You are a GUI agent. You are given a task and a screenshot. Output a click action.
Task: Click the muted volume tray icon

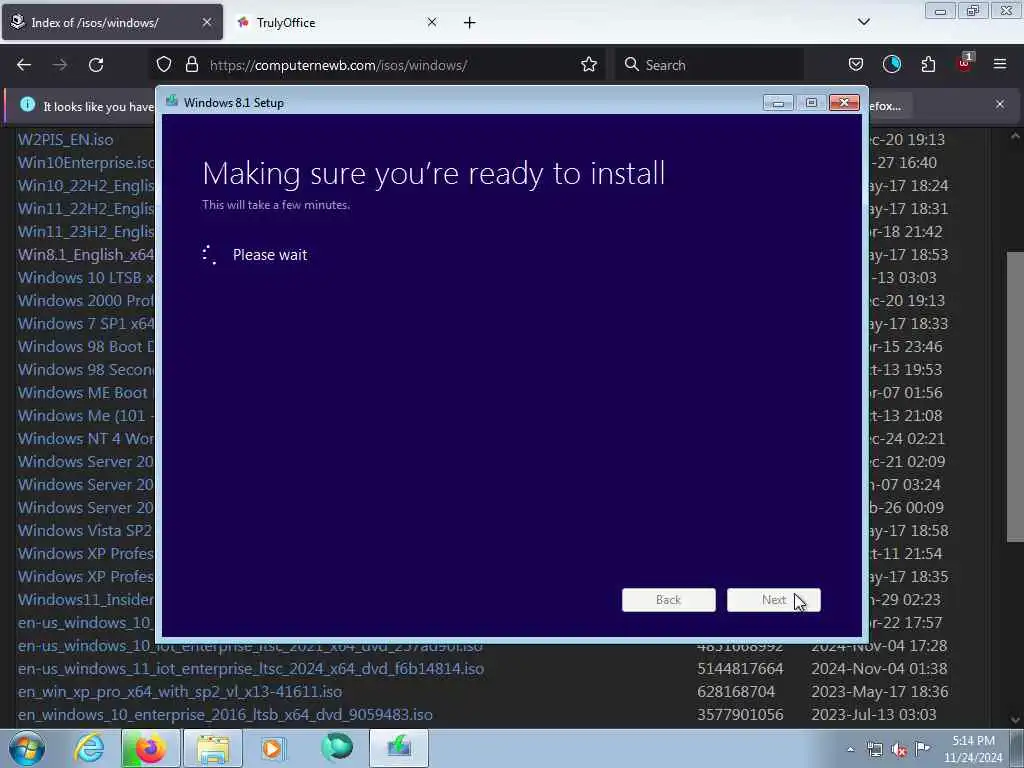click(x=899, y=750)
